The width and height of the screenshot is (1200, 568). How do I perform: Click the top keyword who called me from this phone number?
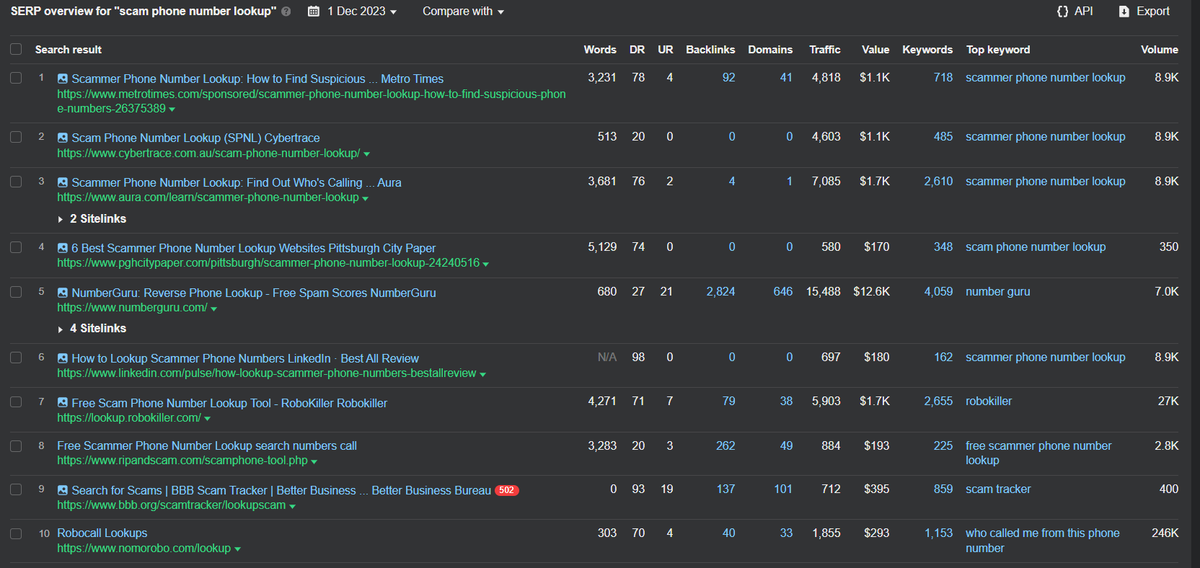(1043, 541)
